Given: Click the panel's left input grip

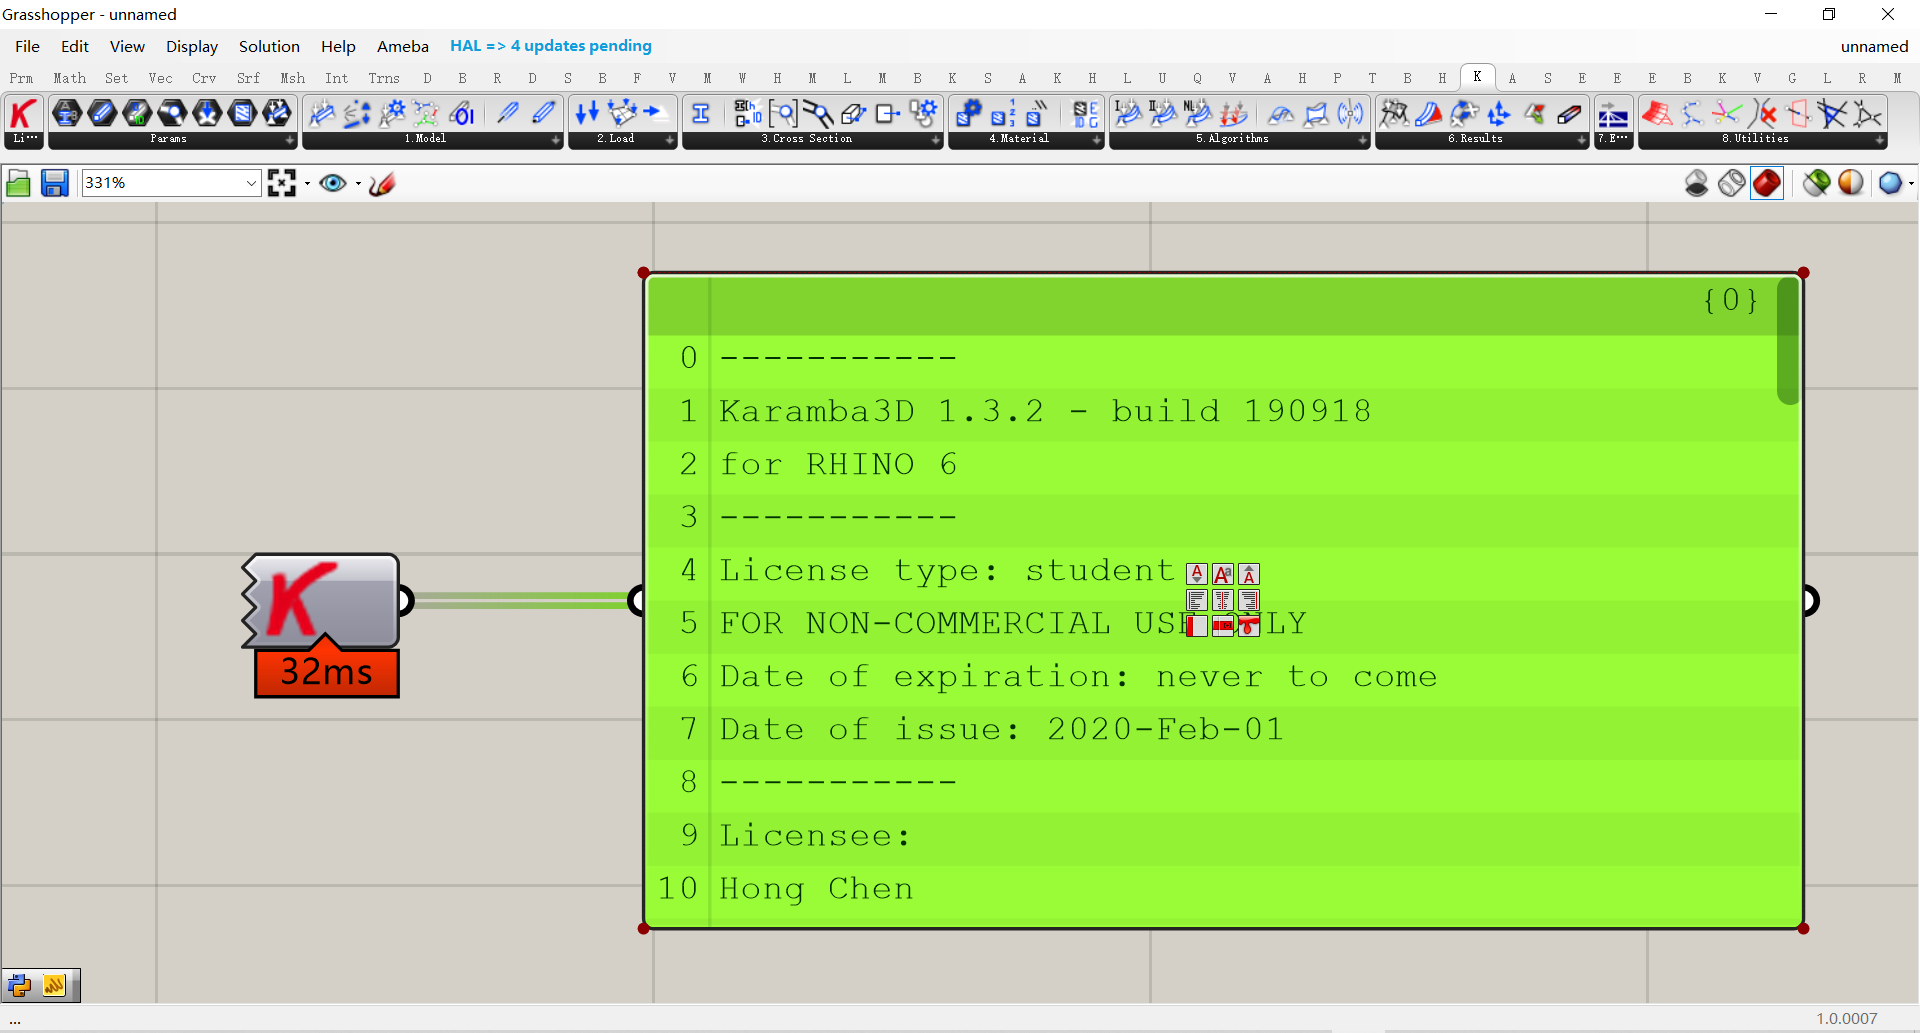Looking at the screenshot, I should click(636, 600).
